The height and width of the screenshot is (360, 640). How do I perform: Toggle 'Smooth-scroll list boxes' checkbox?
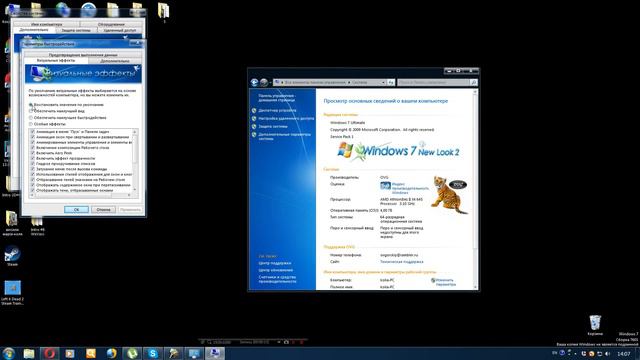pos(33,164)
